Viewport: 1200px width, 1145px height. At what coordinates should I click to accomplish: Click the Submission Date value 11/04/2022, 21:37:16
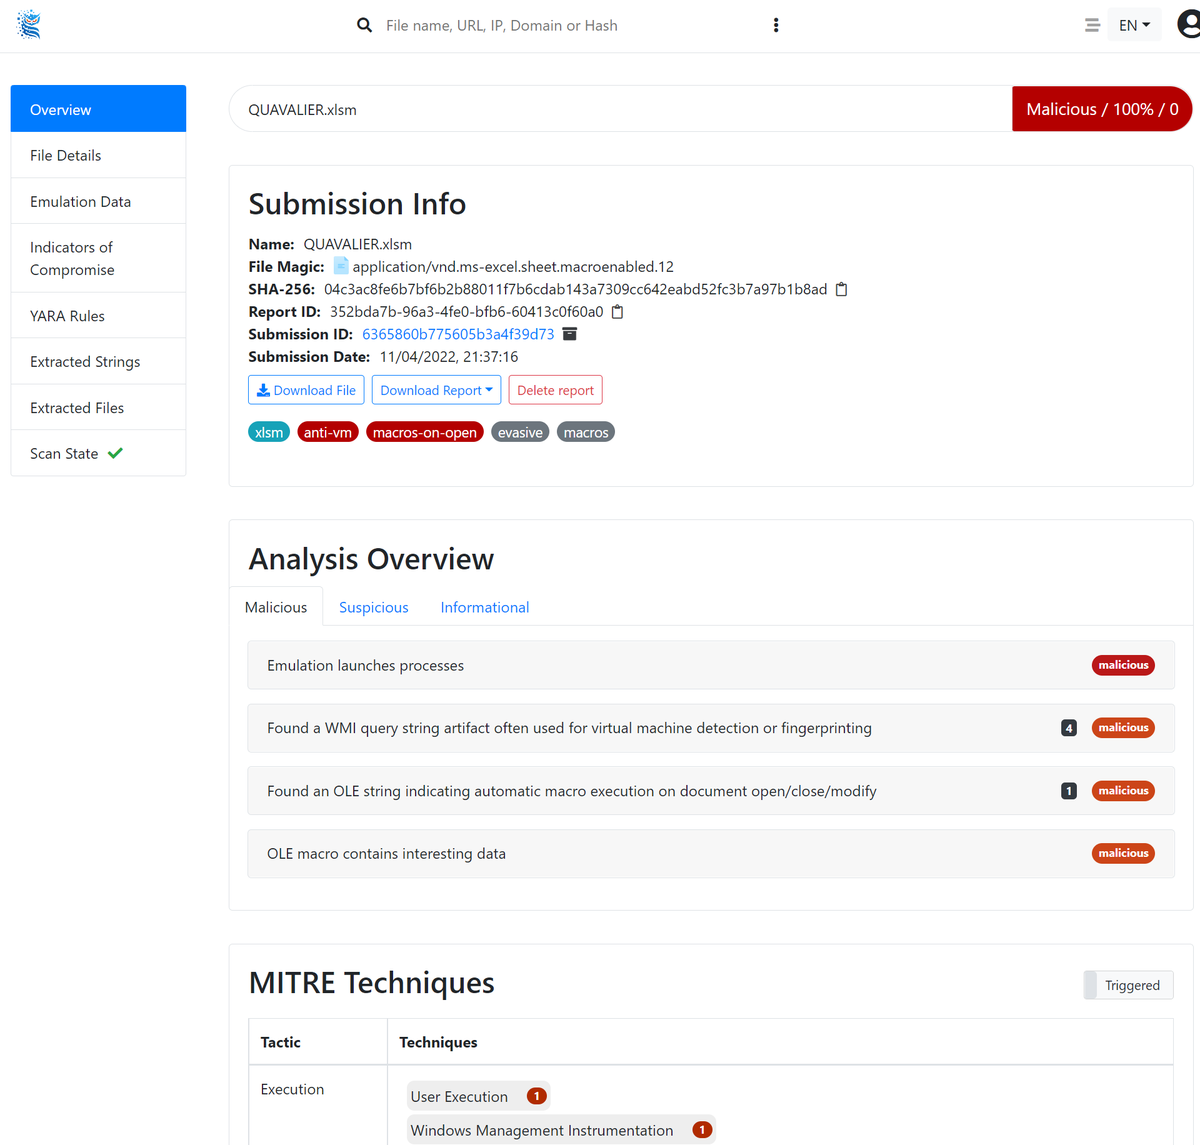click(449, 357)
